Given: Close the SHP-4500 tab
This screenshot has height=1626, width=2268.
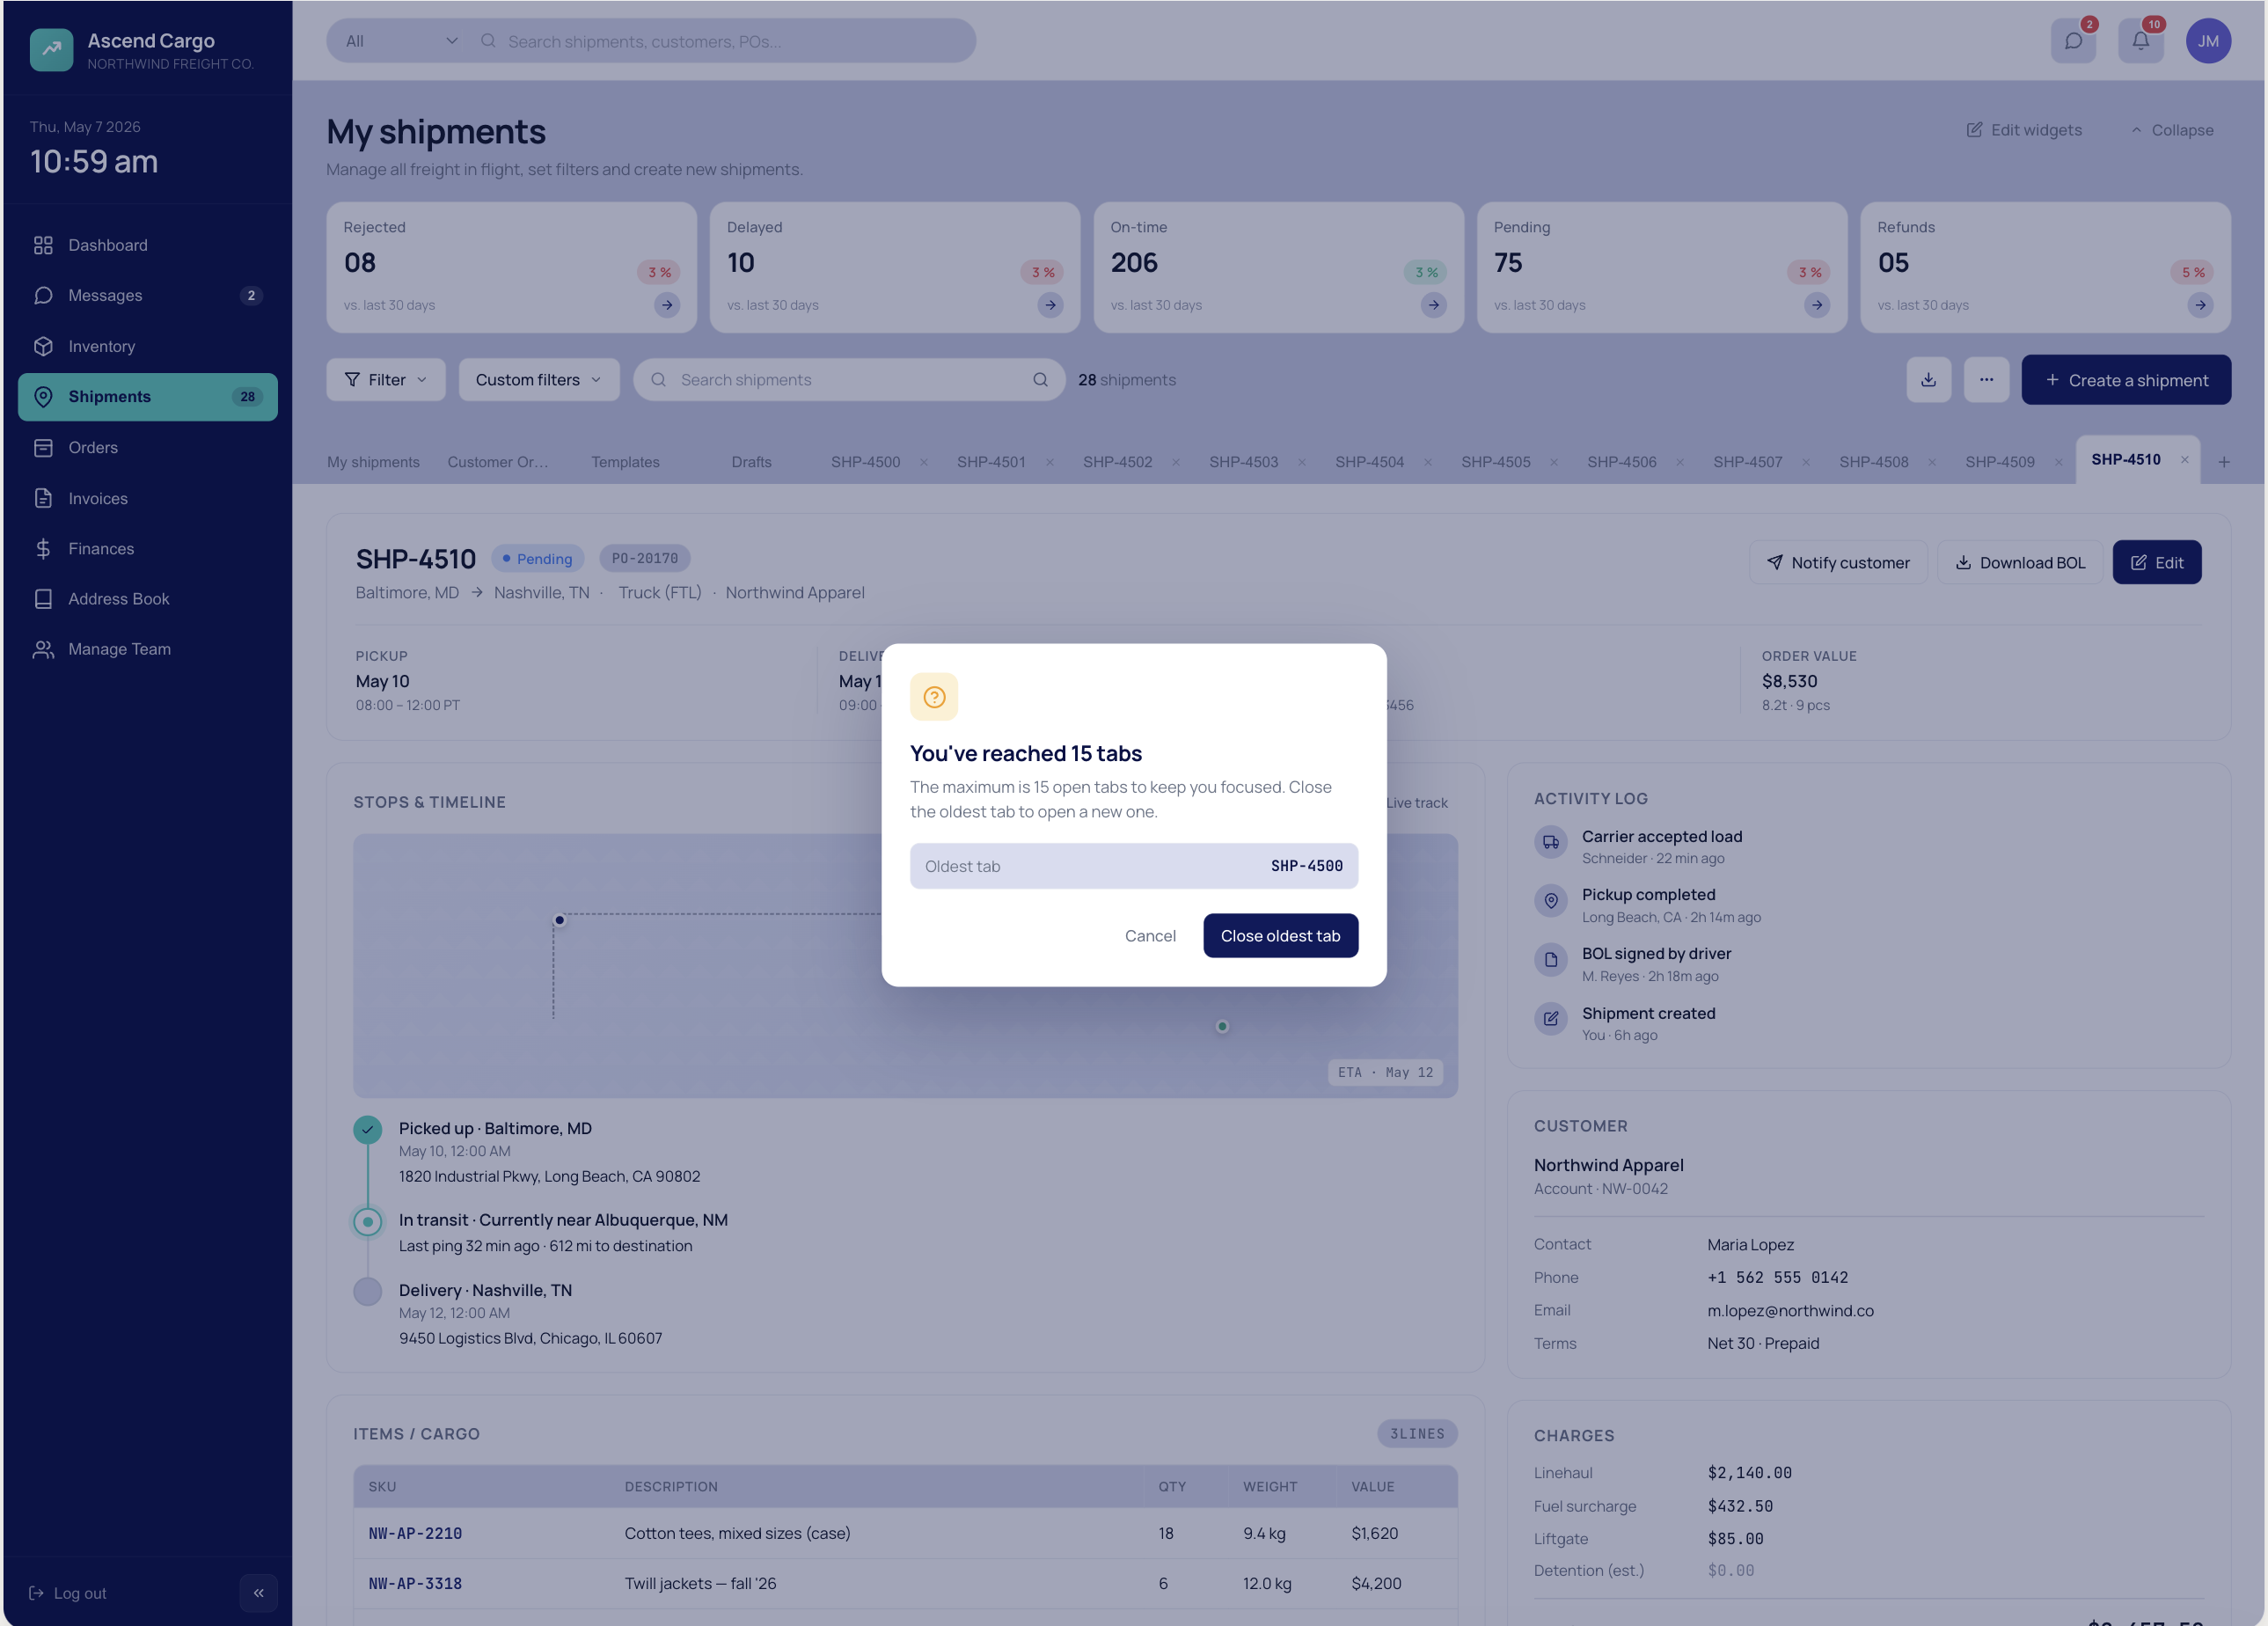Looking at the screenshot, I should point(924,462).
